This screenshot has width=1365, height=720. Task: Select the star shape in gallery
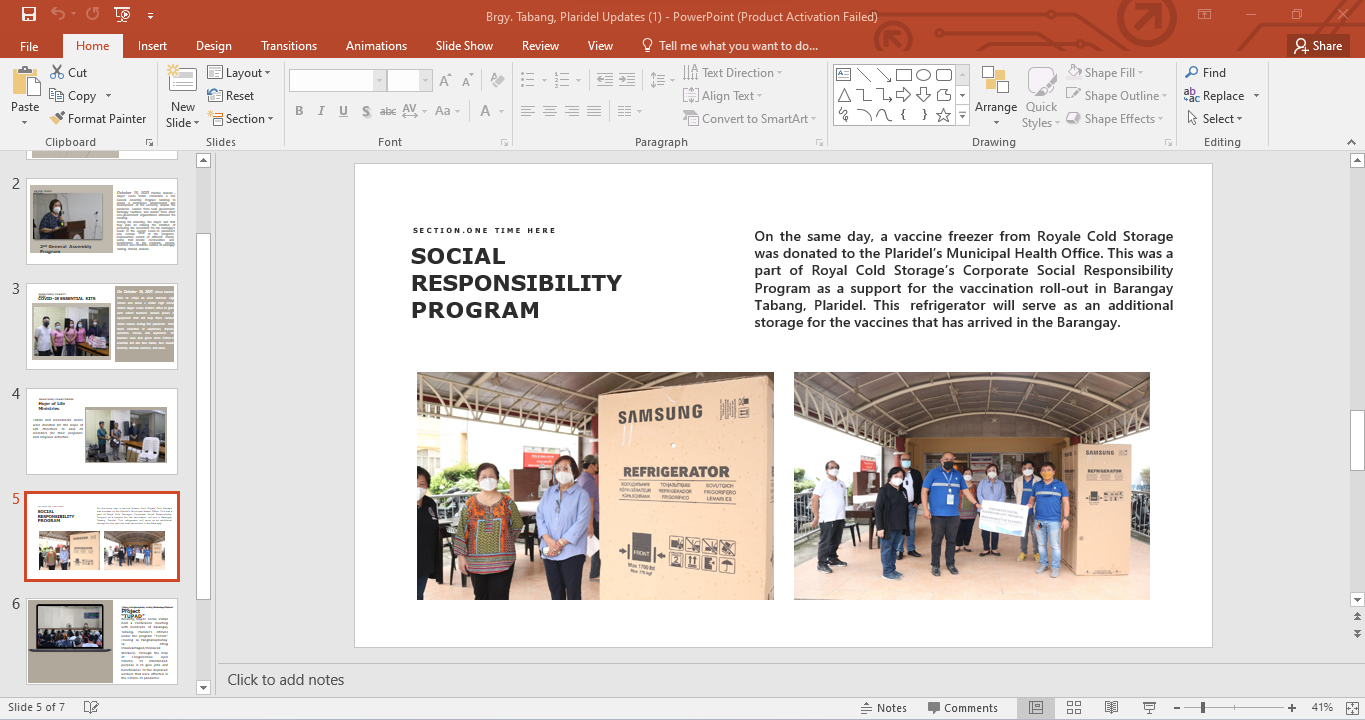click(943, 115)
